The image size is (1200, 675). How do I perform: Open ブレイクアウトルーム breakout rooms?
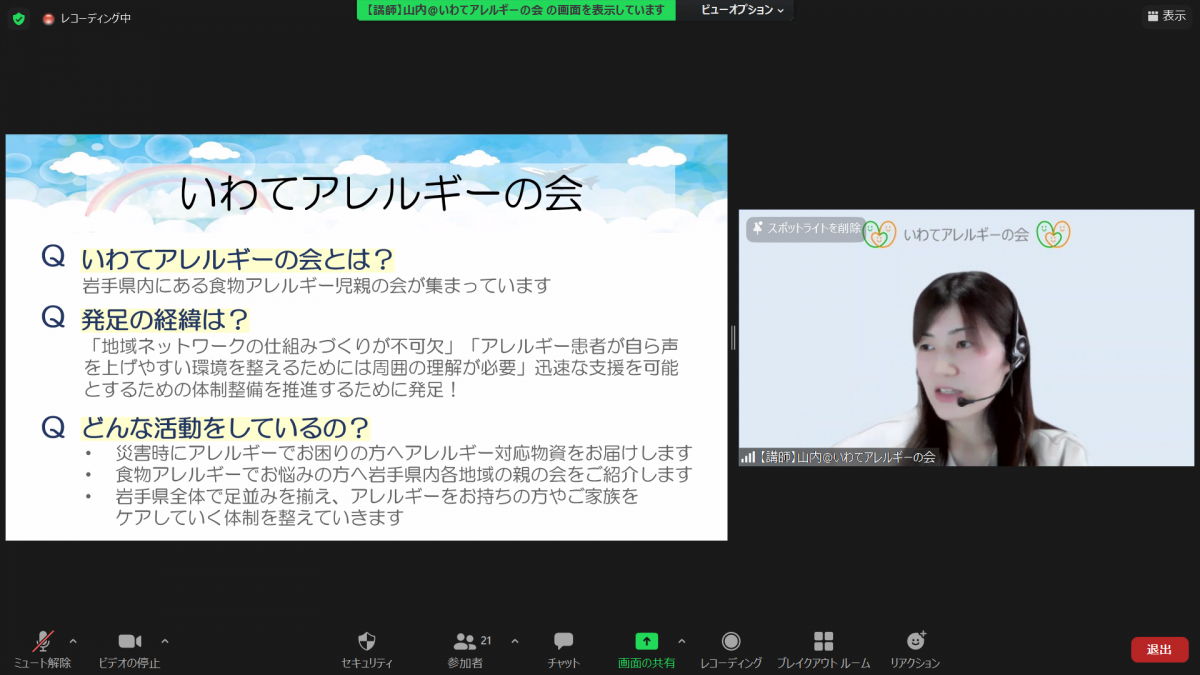click(x=823, y=649)
